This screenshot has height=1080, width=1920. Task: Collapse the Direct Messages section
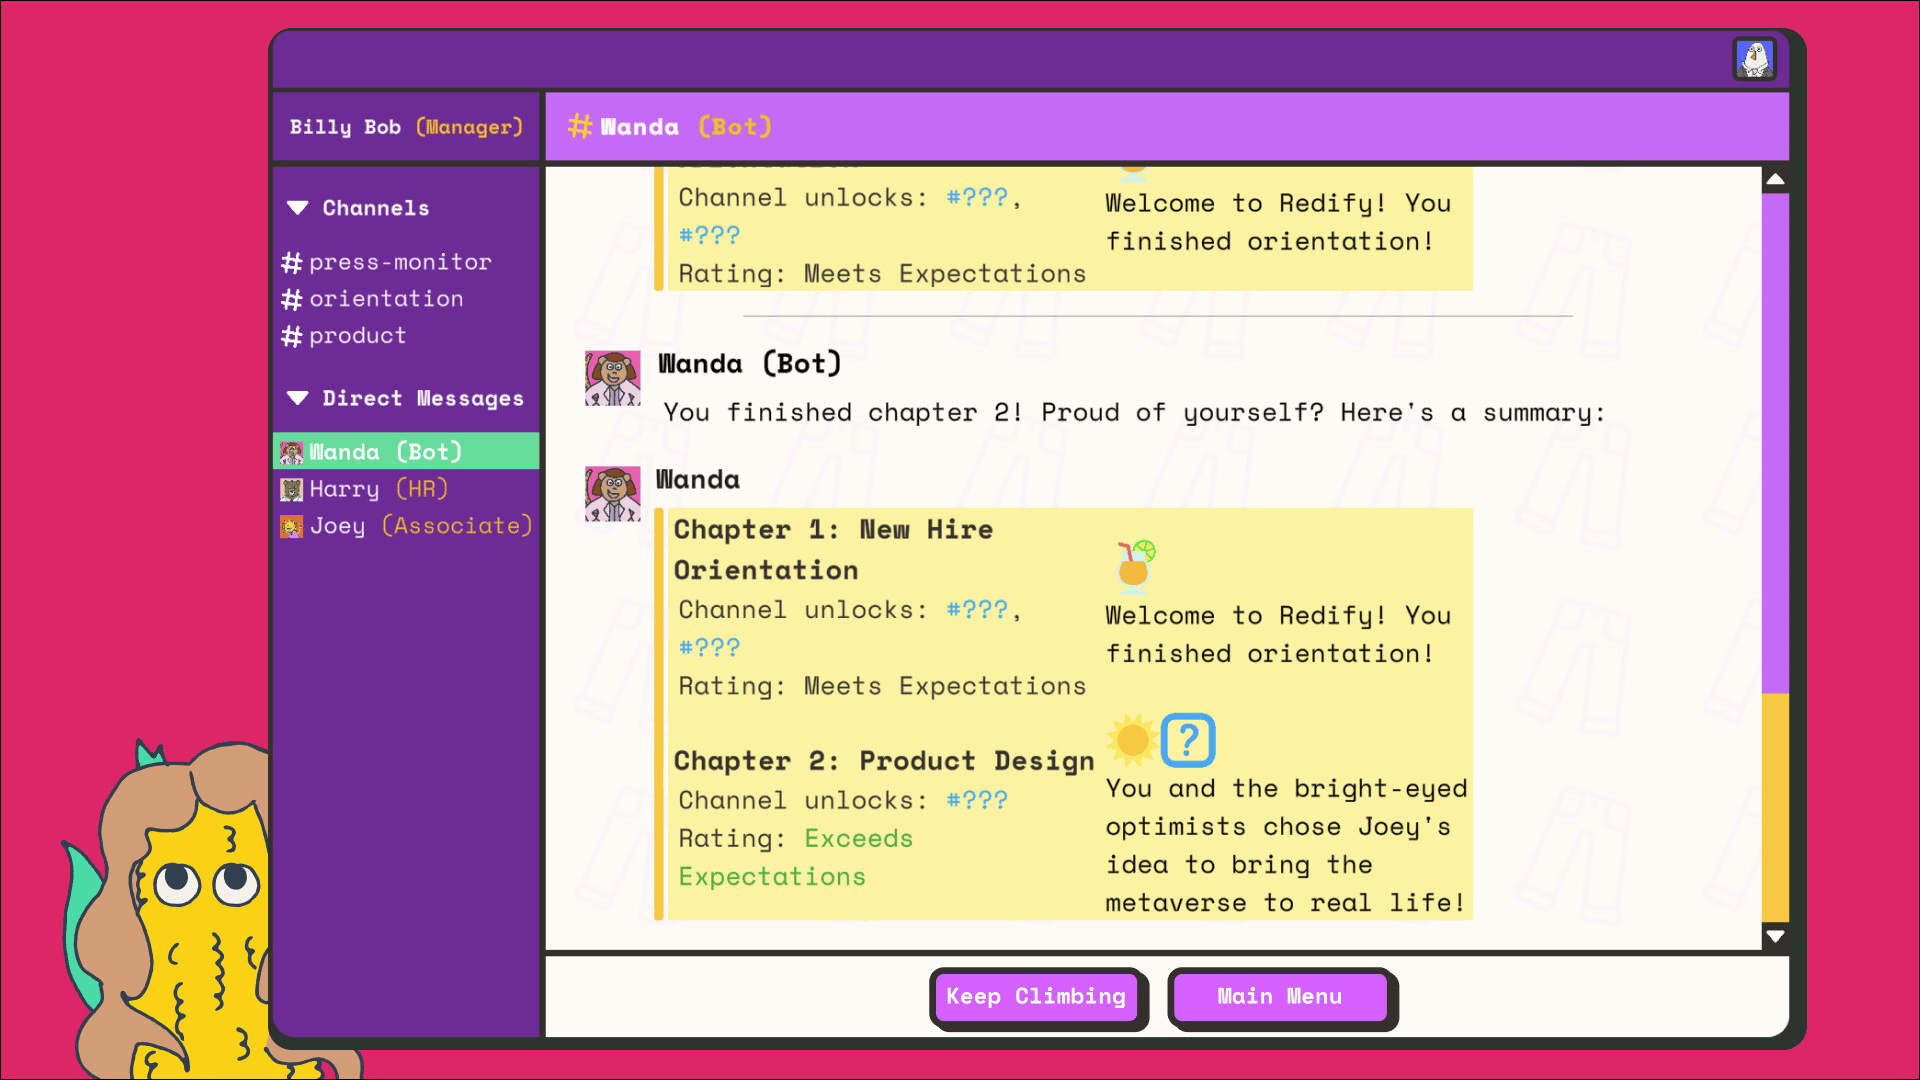pyautogui.click(x=298, y=398)
